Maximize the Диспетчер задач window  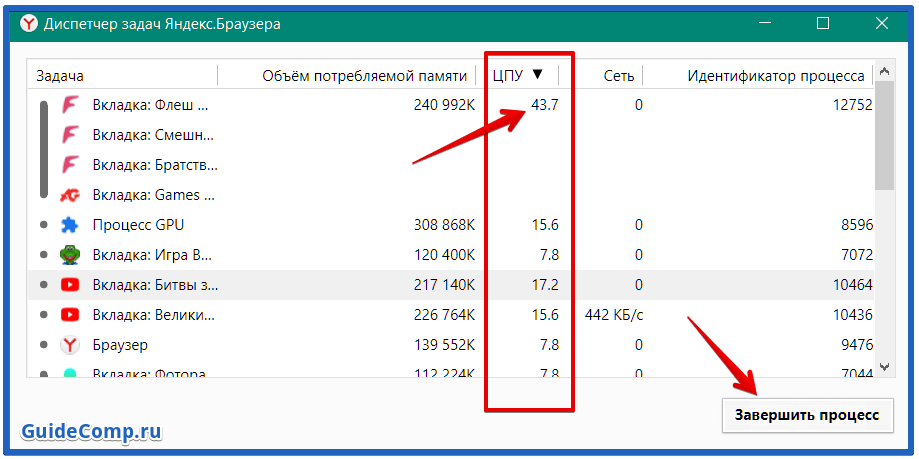(x=823, y=23)
